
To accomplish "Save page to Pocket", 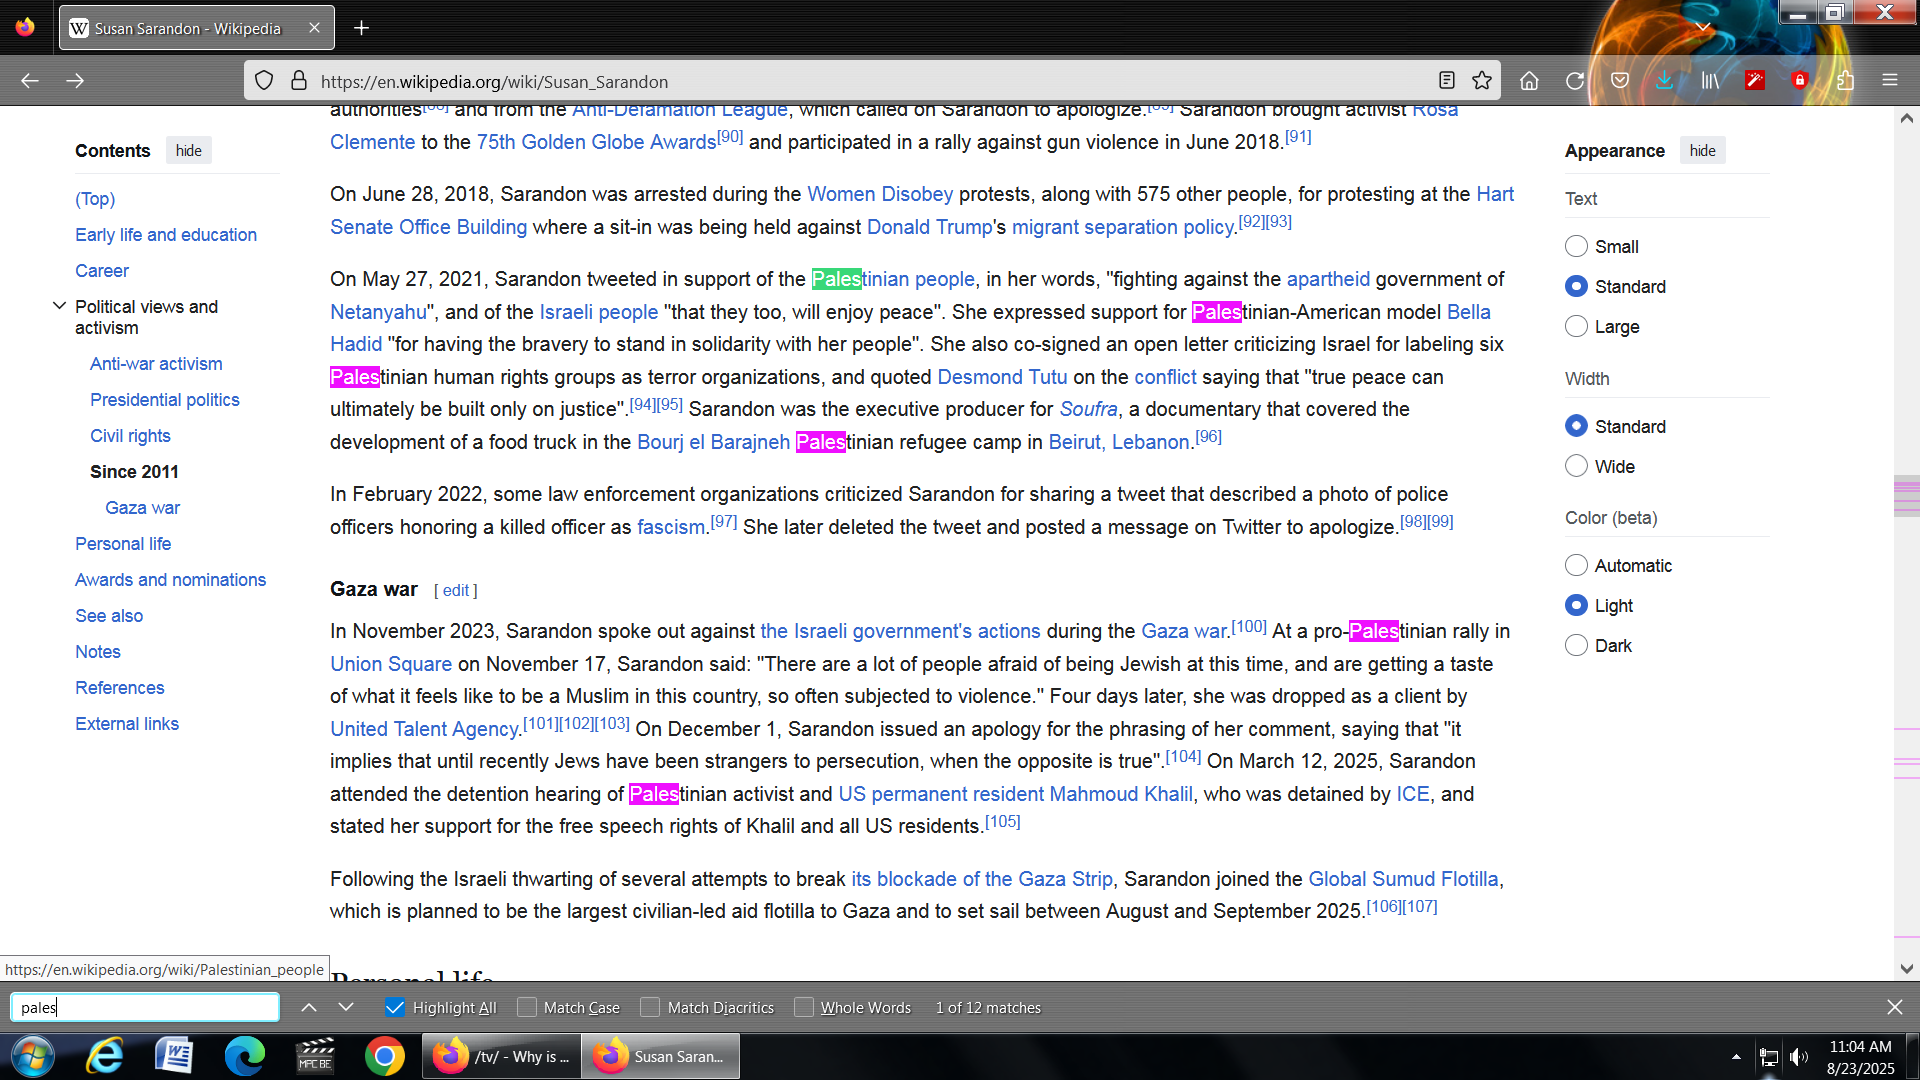I will (1620, 81).
